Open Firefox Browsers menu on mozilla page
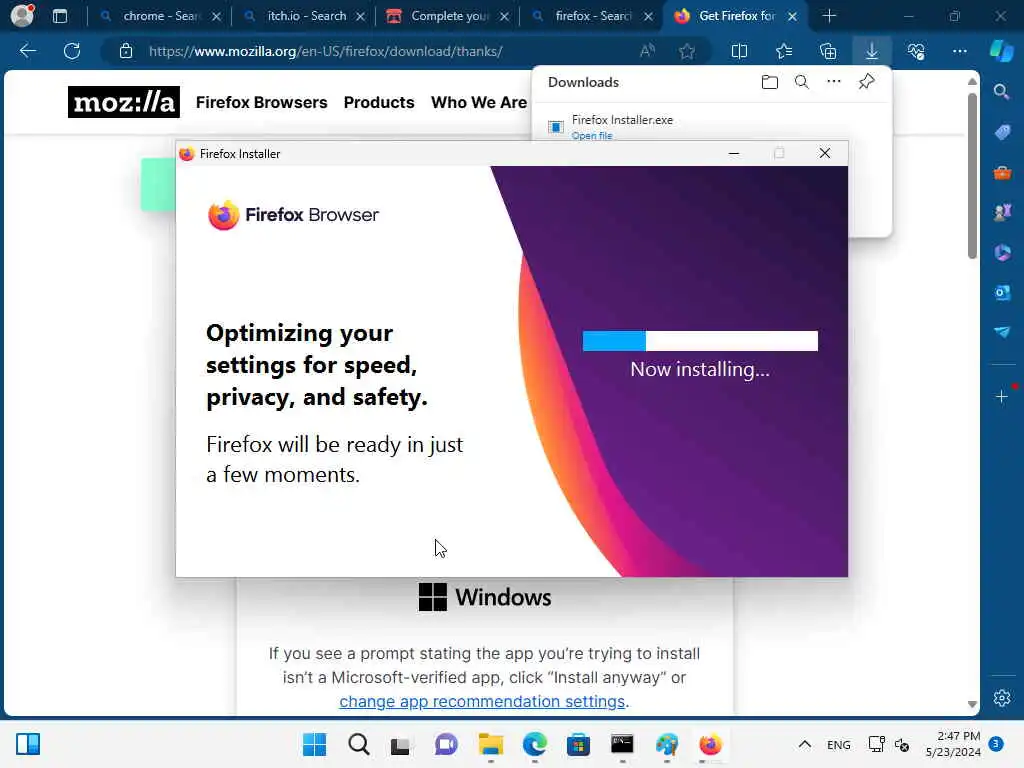1024x768 pixels. 261,103
